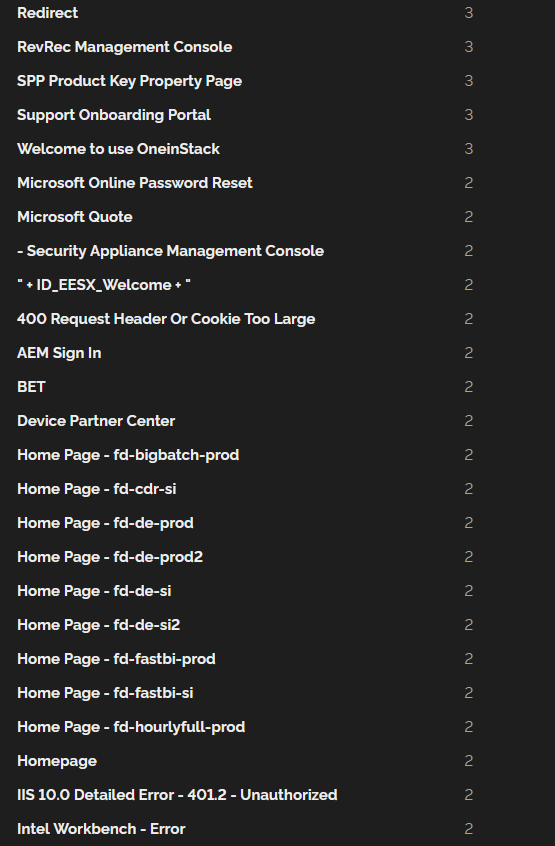Open Security Appliance Management Console entry
The width and height of the screenshot is (555, 846).
(x=170, y=251)
